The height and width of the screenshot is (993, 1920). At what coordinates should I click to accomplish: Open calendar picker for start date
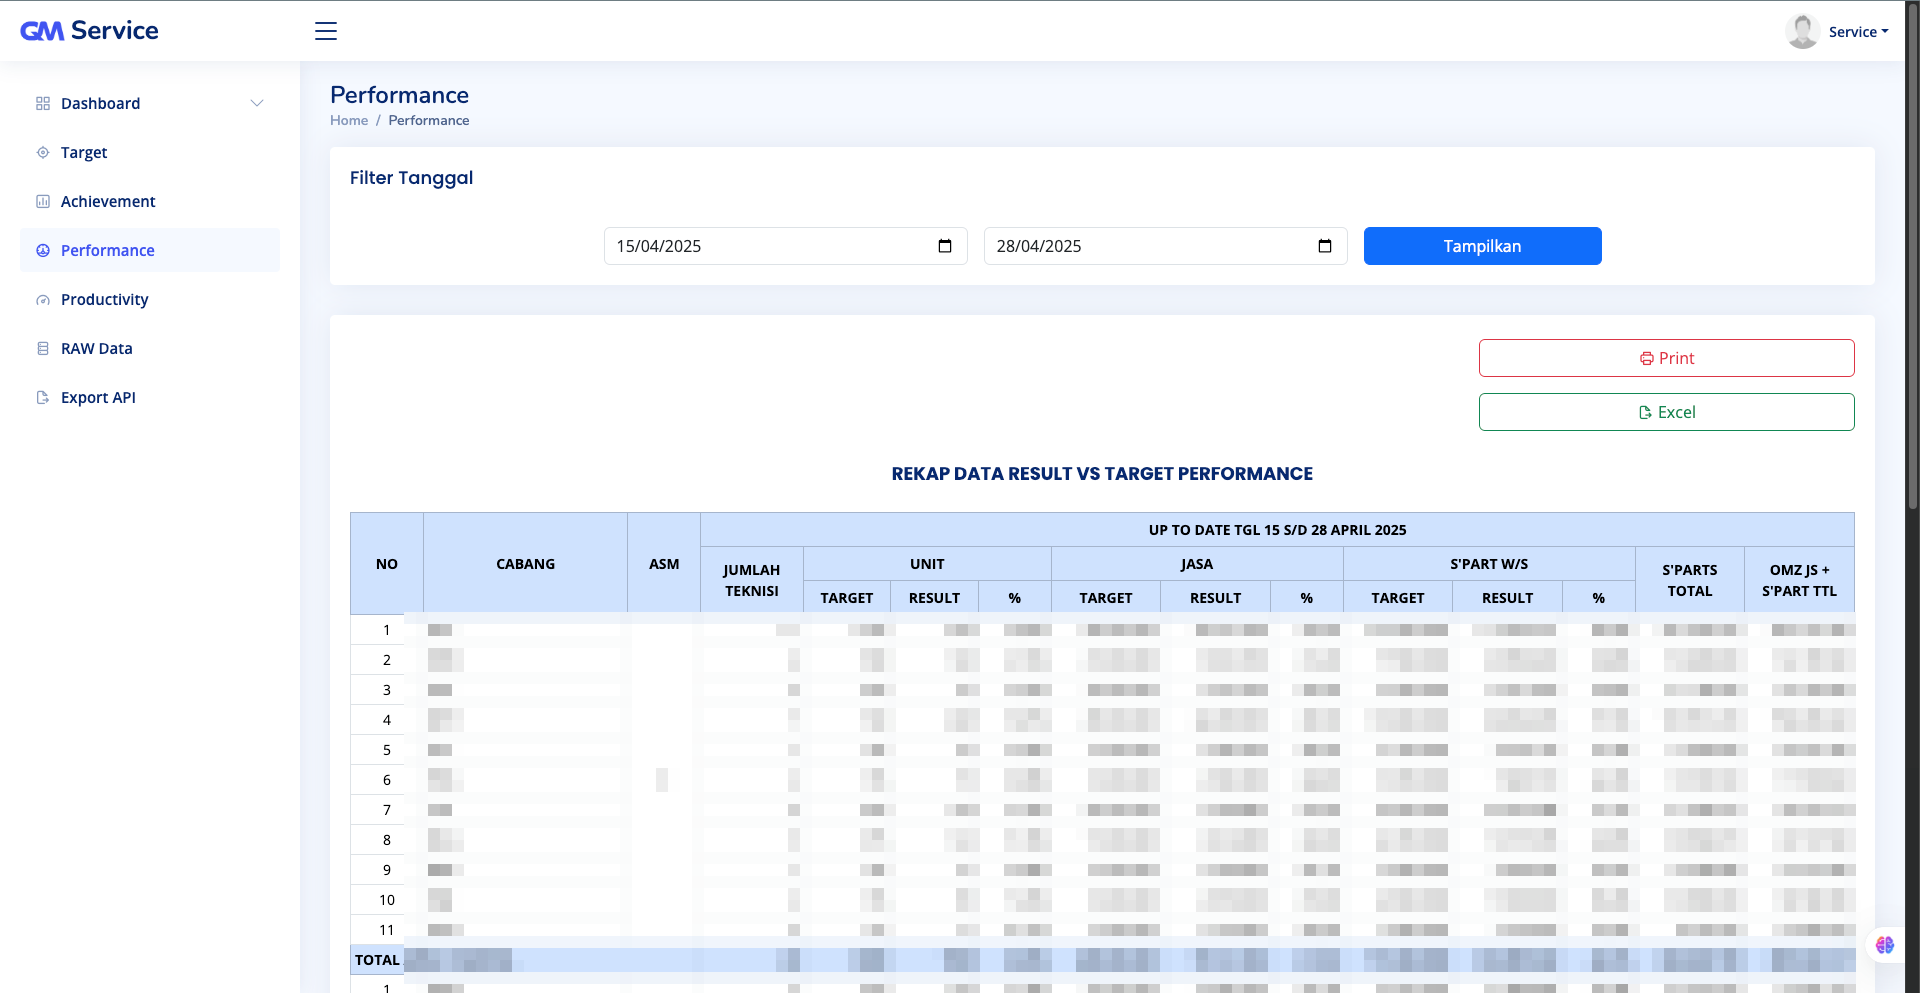(945, 246)
